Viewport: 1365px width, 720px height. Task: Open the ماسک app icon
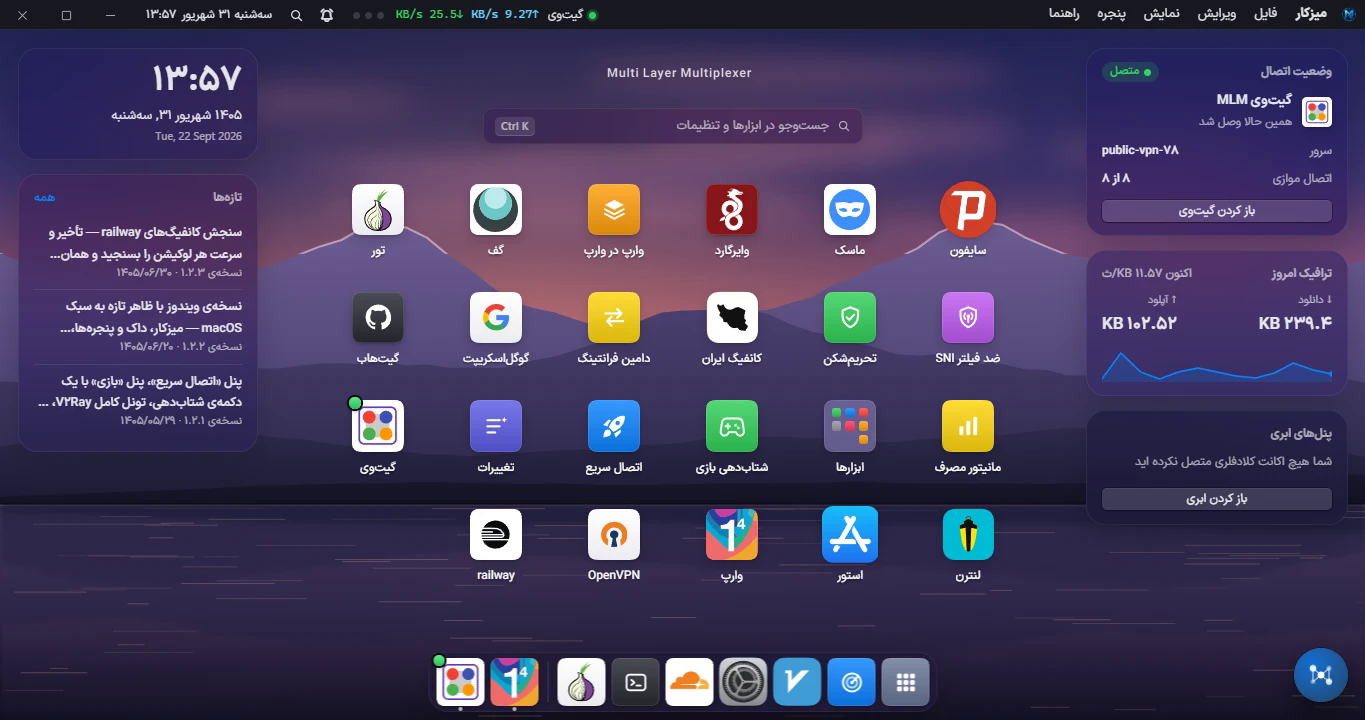(x=850, y=210)
